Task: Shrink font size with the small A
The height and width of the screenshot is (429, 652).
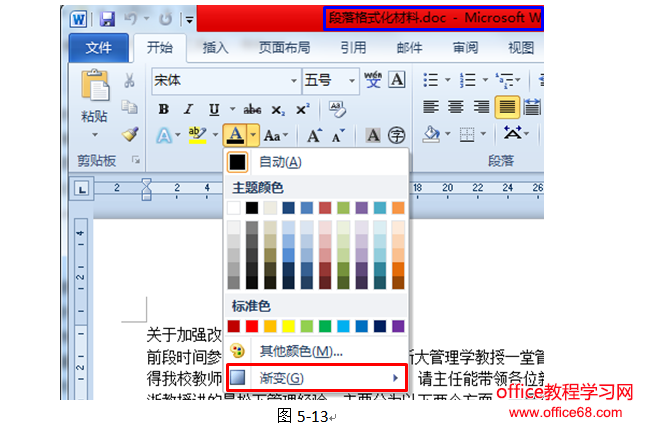Action: (x=338, y=136)
